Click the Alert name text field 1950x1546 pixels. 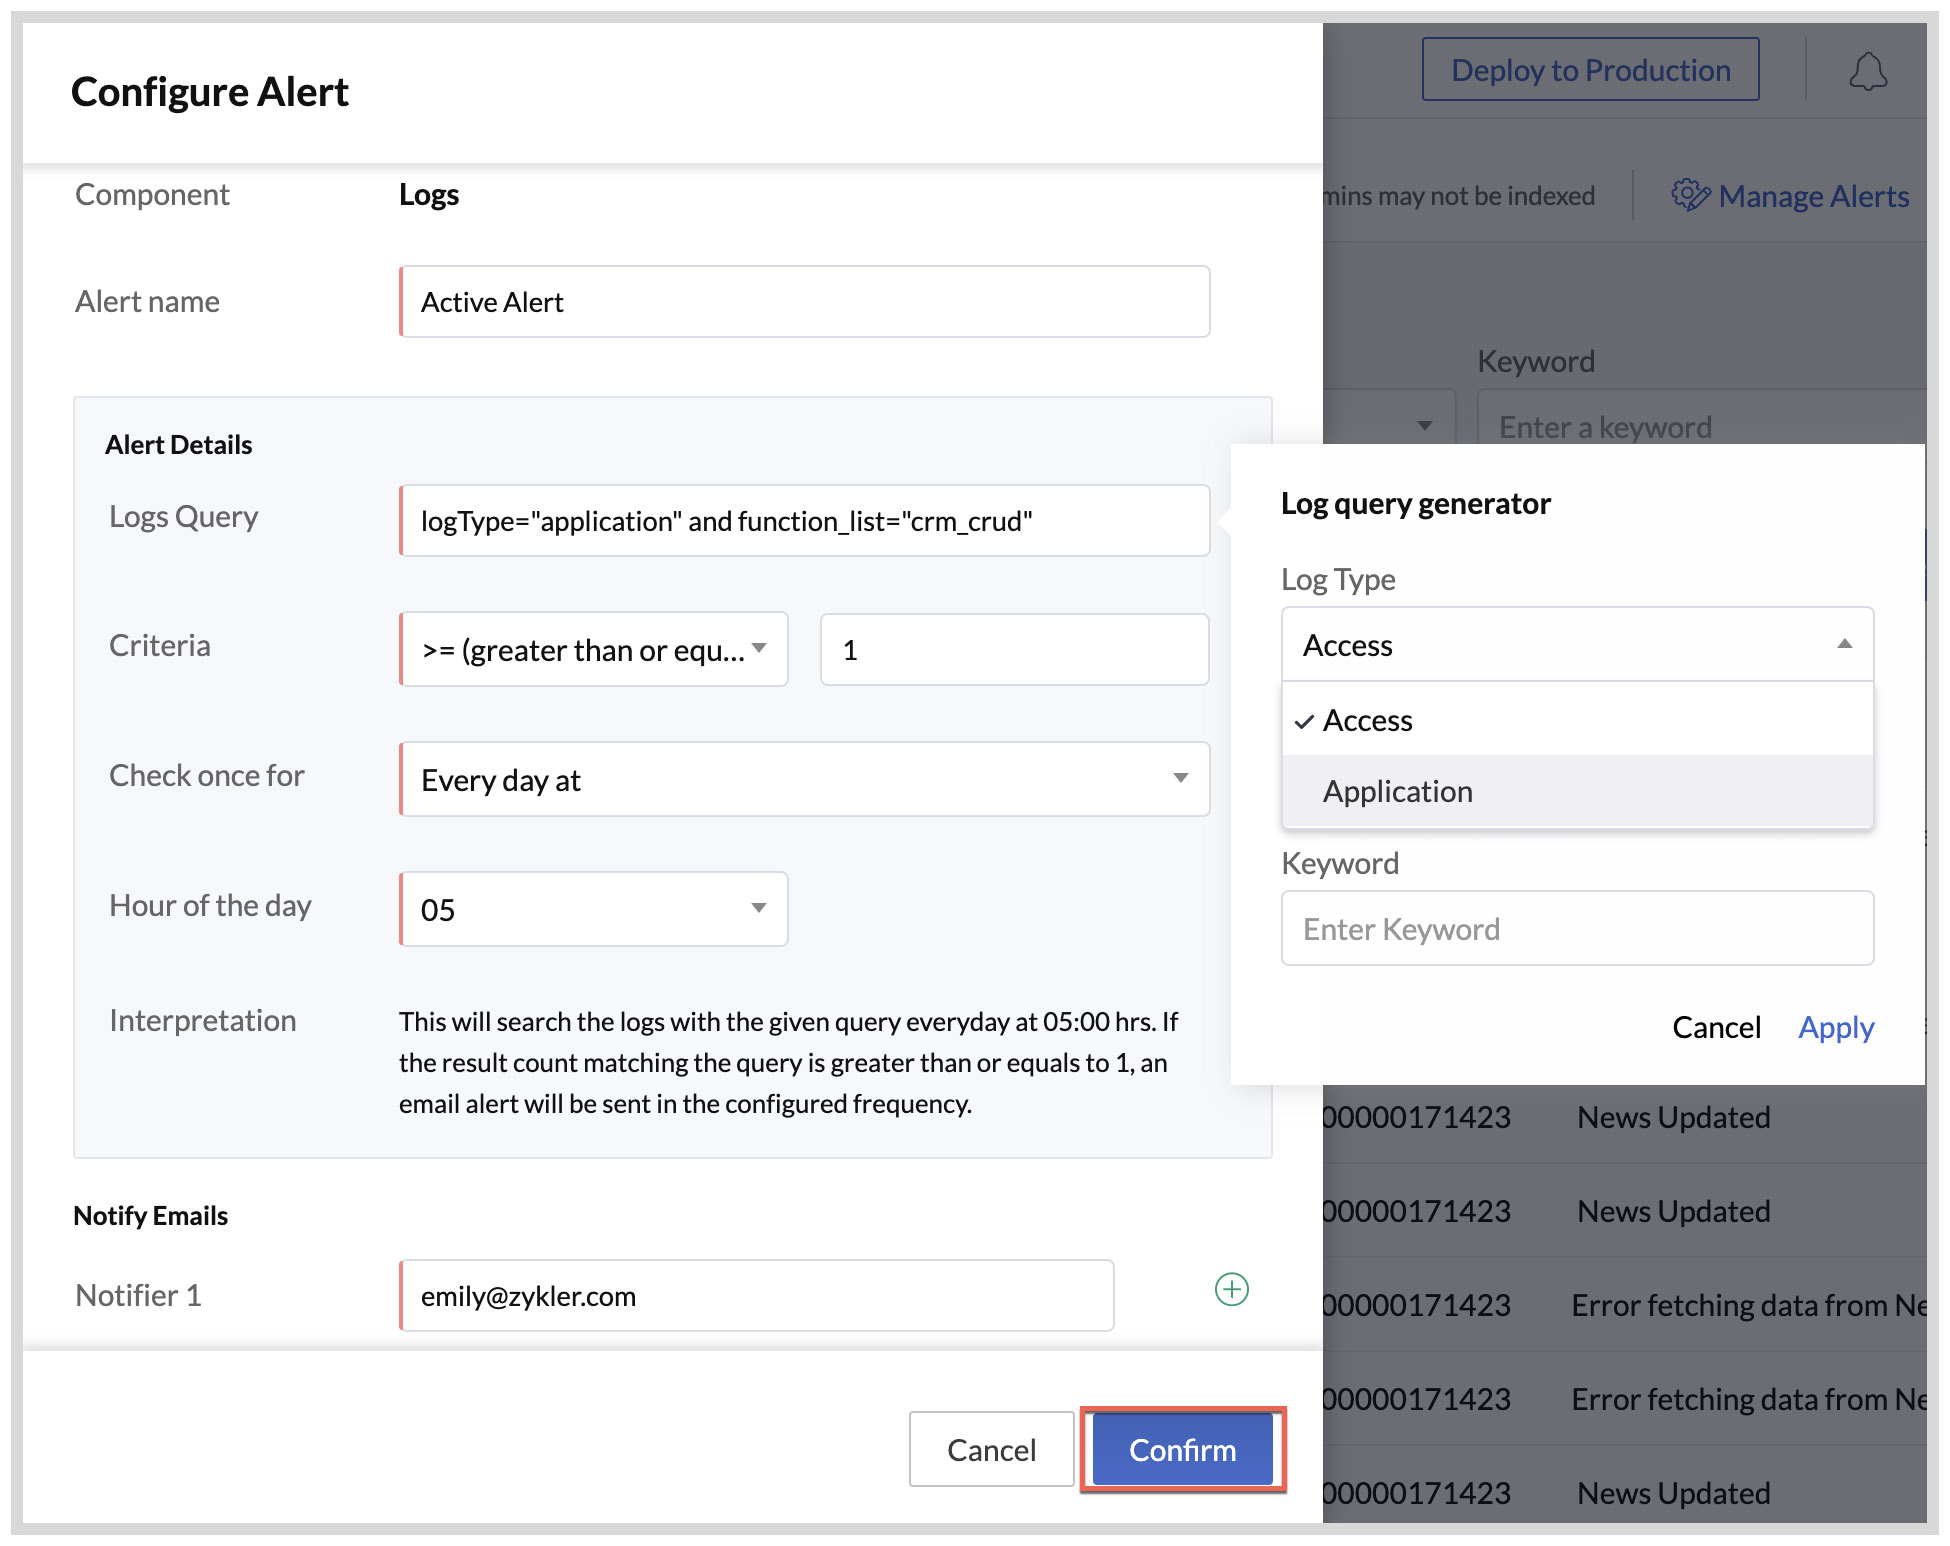804,302
